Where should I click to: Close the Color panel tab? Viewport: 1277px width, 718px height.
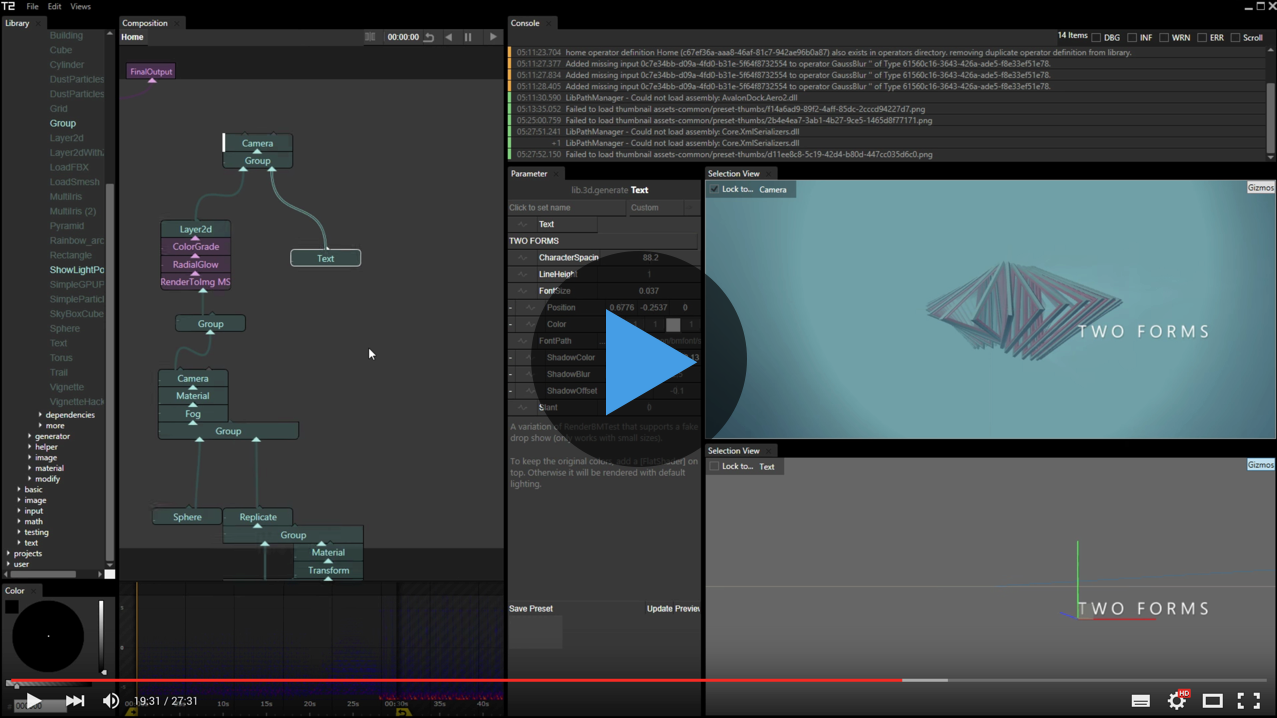[x=33, y=591]
